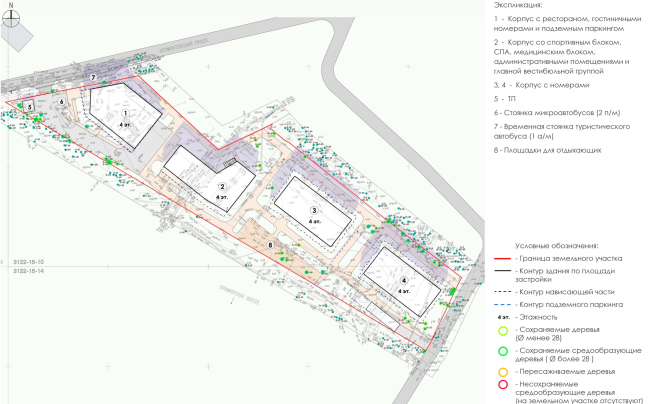
Task: Select circled marker 5 for the ТП
Action: pos(30,107)
